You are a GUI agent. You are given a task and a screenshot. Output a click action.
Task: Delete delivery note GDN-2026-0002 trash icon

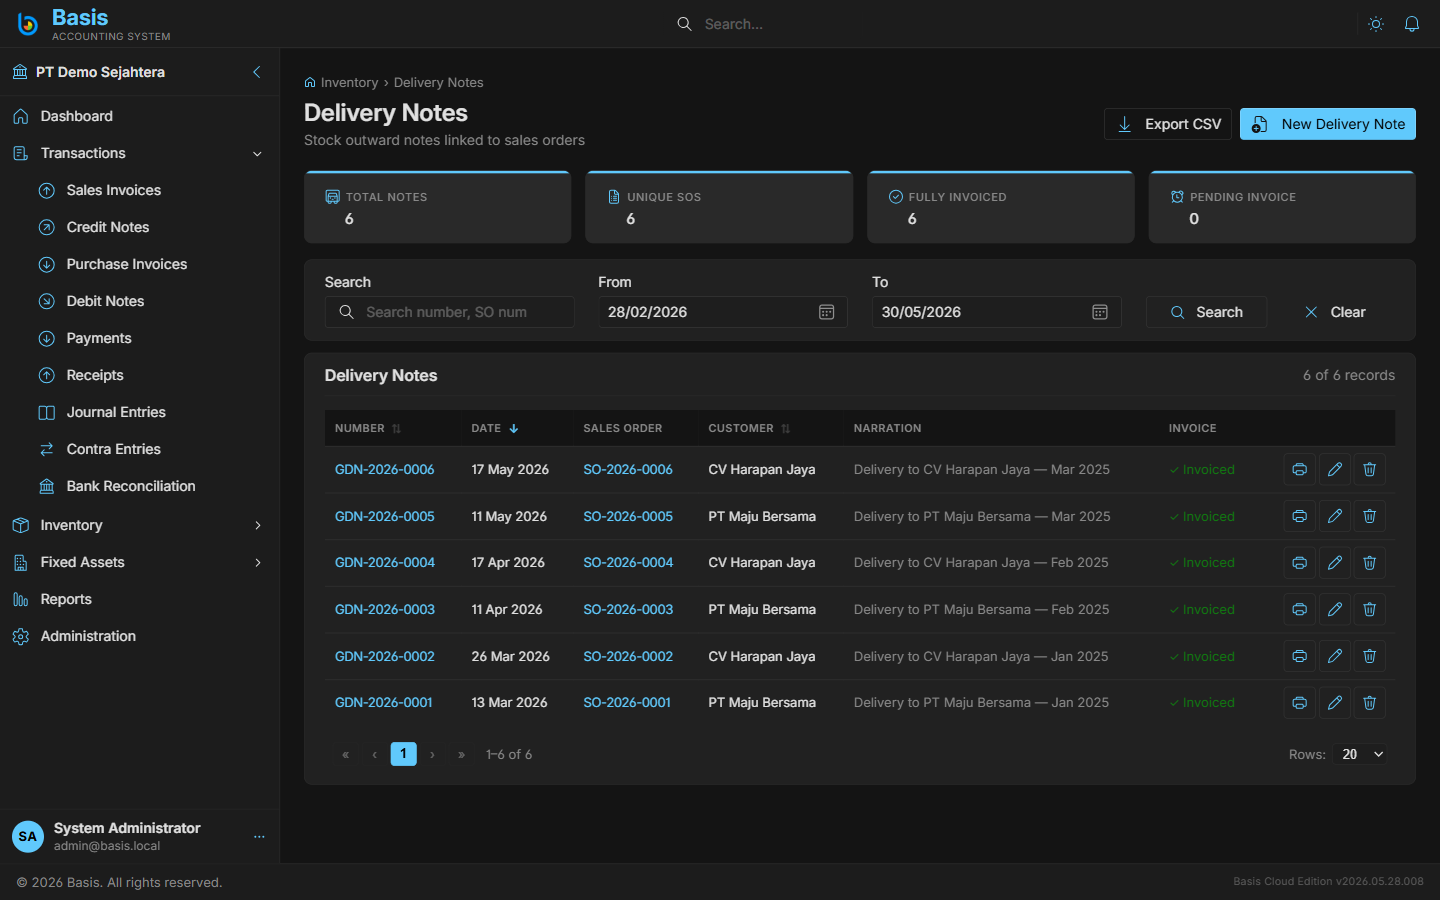tap(1369, 656)
